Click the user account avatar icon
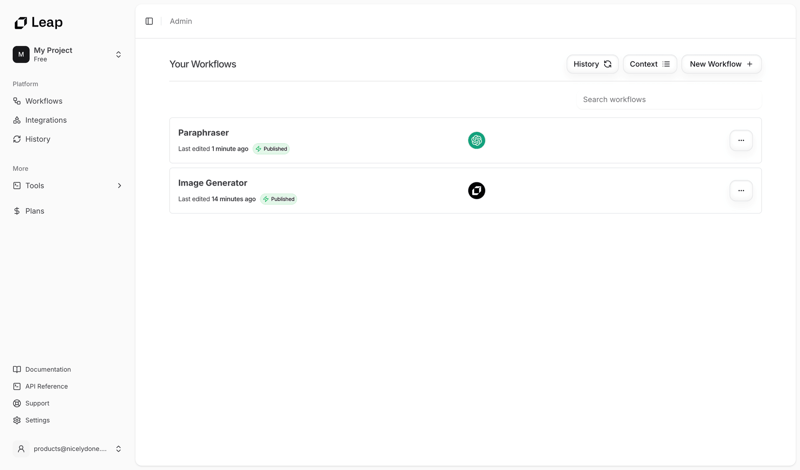800x470 pixels. pos(21,449)
